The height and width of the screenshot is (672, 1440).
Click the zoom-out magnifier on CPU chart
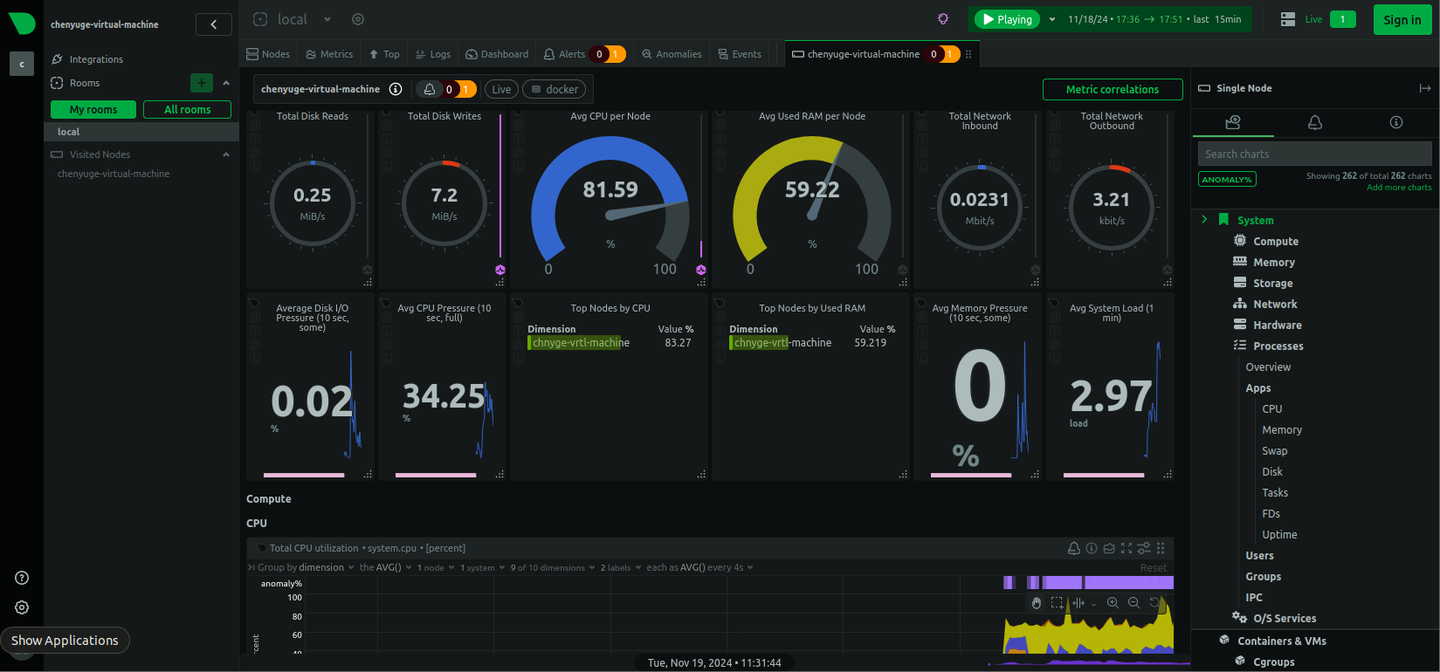coord(1133,603)
